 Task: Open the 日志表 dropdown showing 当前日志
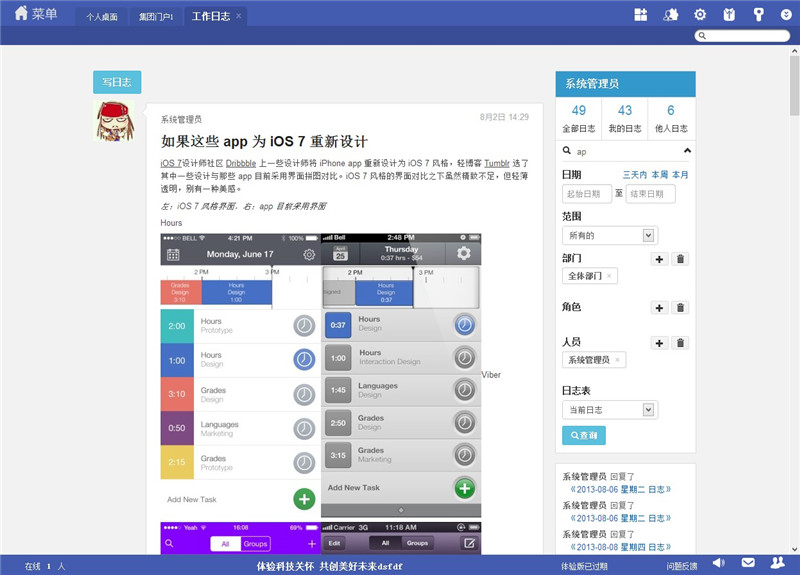(610, 410)
